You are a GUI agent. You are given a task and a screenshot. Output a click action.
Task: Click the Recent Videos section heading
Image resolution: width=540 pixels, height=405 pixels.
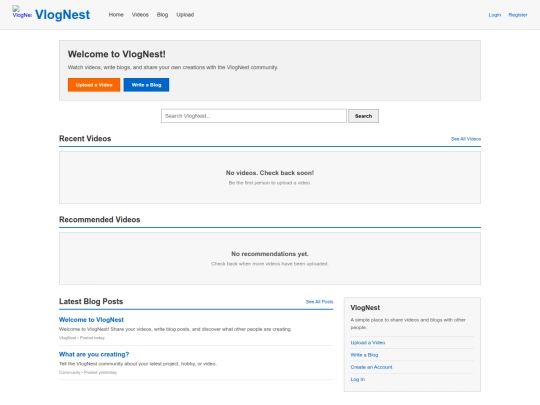tap(85, 138)
